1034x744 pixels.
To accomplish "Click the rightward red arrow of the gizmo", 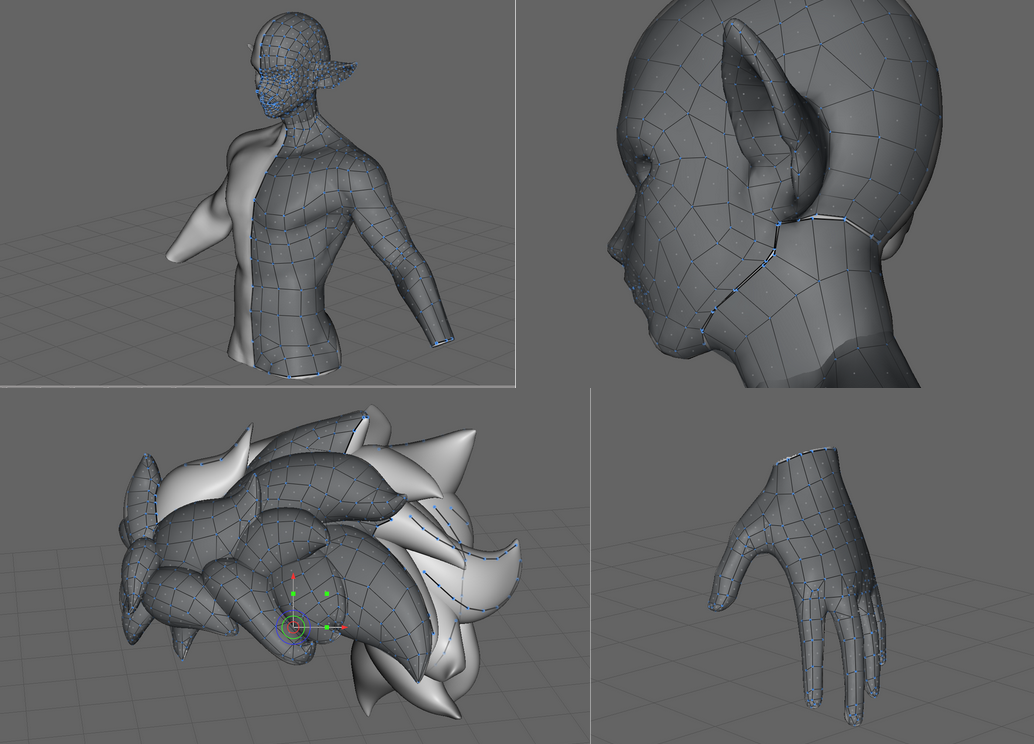I will click(342, 628).
